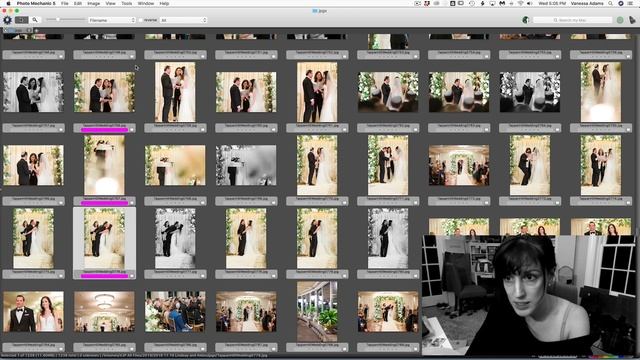The image size is (640, 360).
Task: Toggle tag checkbox under groom leaning forward thumbnail
Action: coord(557,202)
